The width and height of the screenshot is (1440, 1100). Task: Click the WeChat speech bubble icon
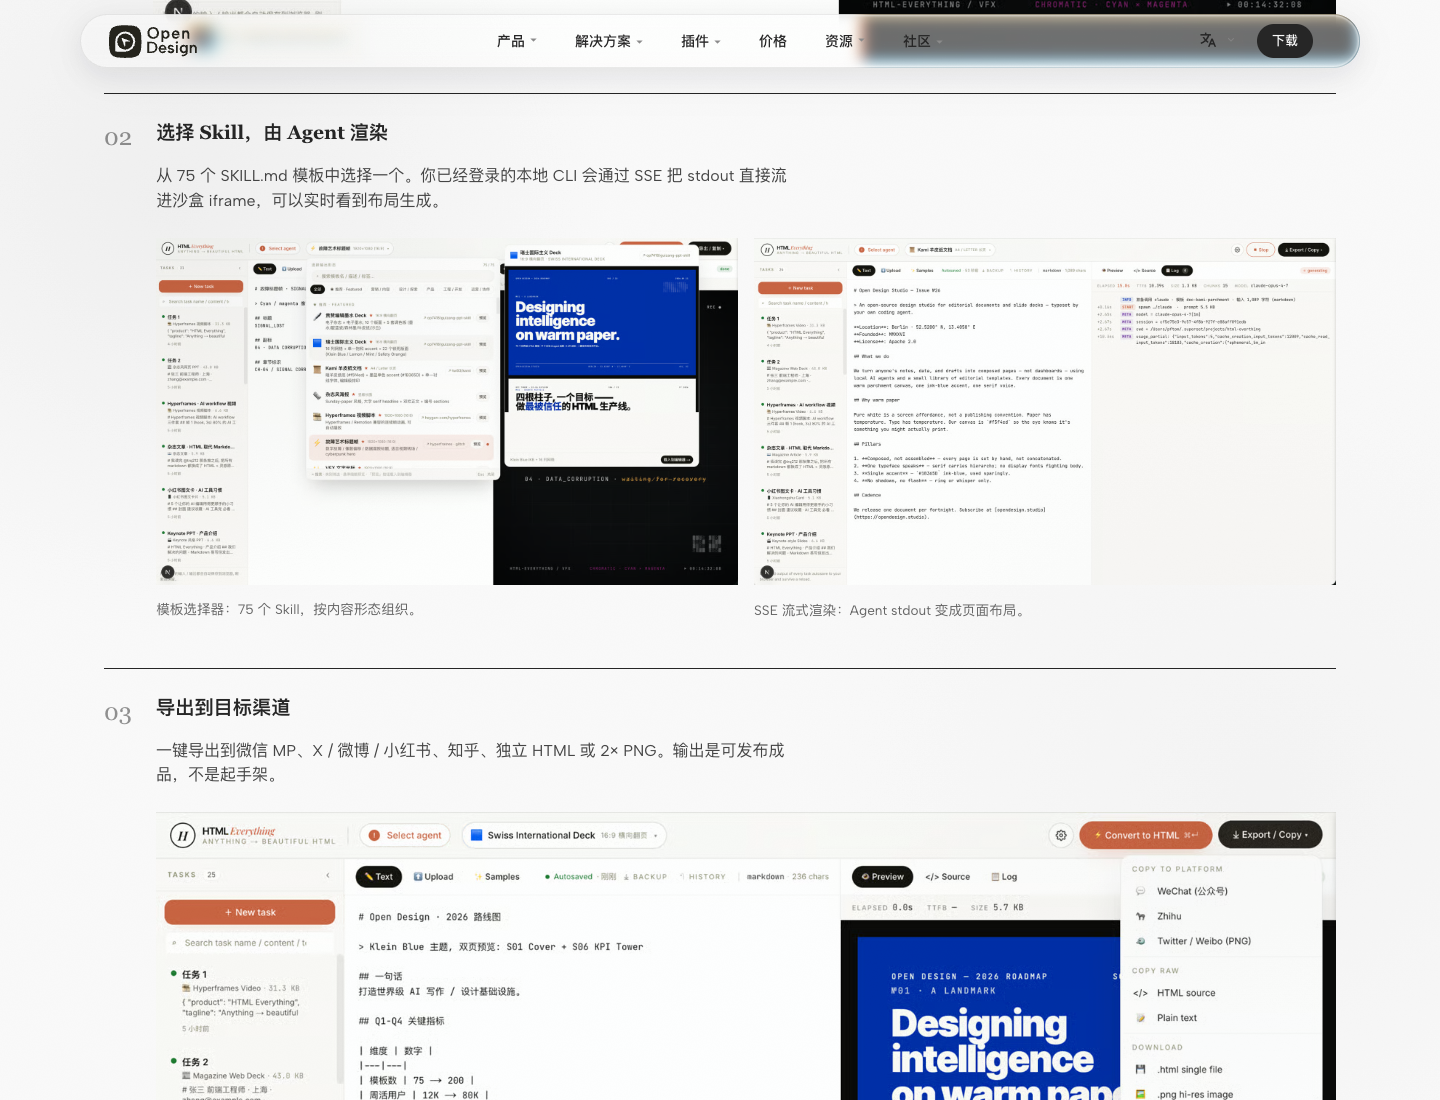coord(1140,891)
